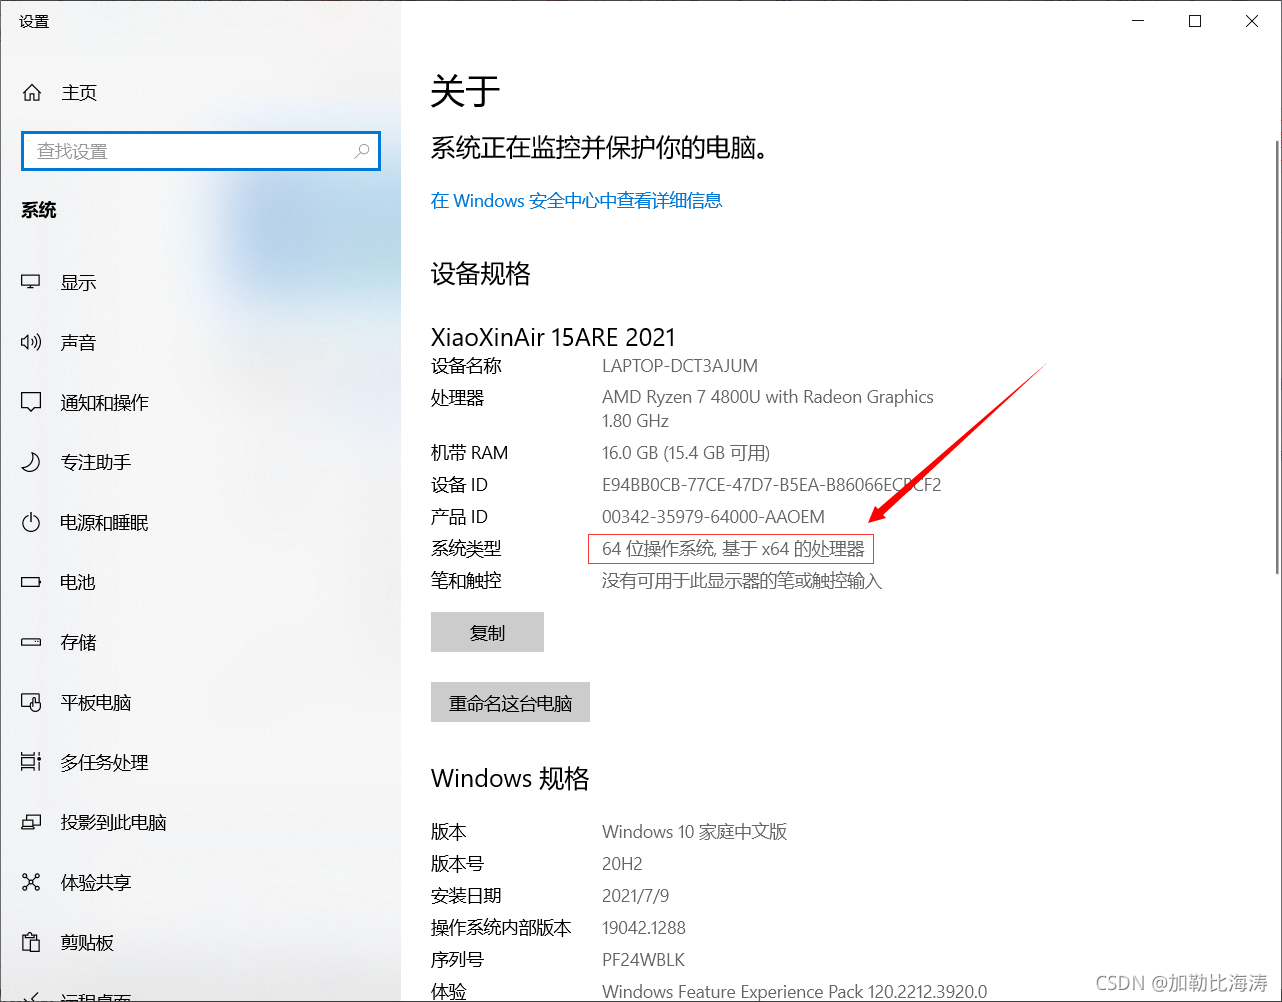This screenshot has width=1282, height=1002.
Task: Click the home icon beside 主页
Action: click(x=32, y=93)
